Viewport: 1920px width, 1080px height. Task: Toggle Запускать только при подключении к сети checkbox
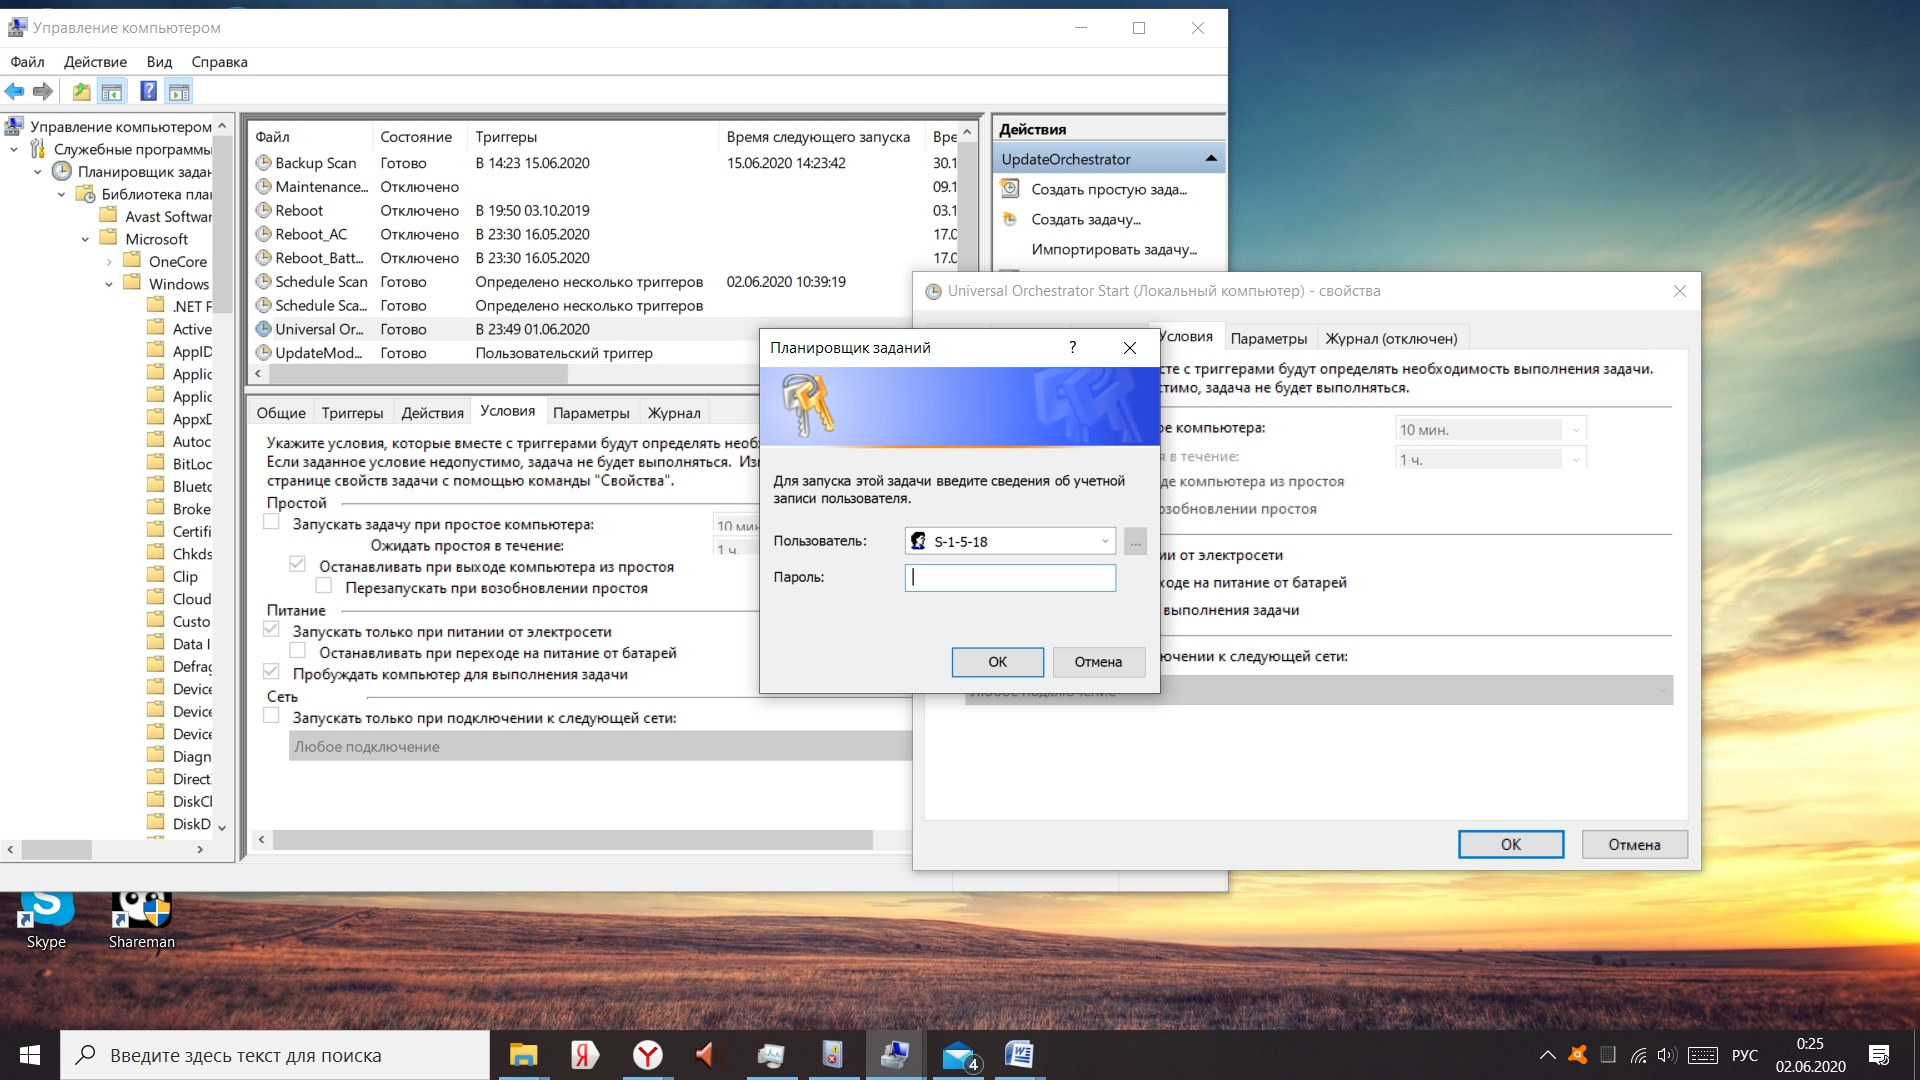[271, 716]
